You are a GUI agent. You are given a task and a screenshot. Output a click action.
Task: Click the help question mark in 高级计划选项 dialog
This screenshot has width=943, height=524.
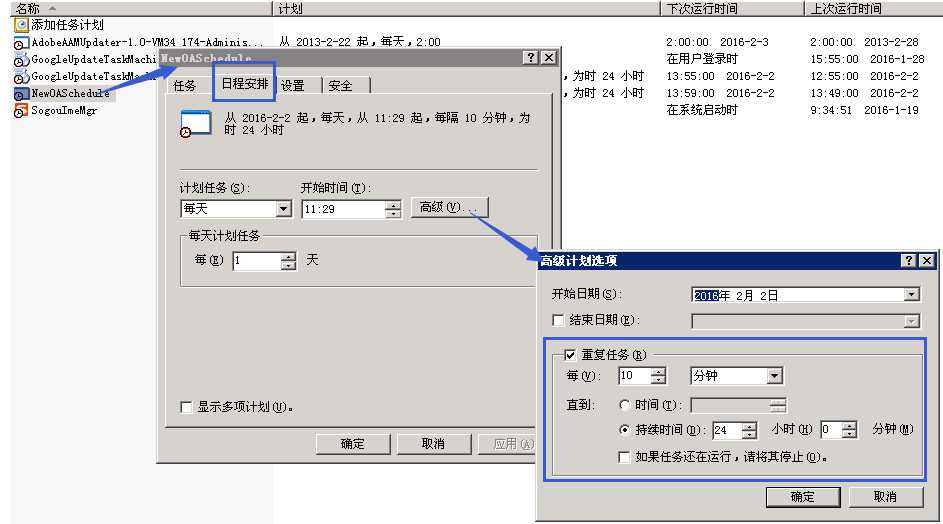909,260
